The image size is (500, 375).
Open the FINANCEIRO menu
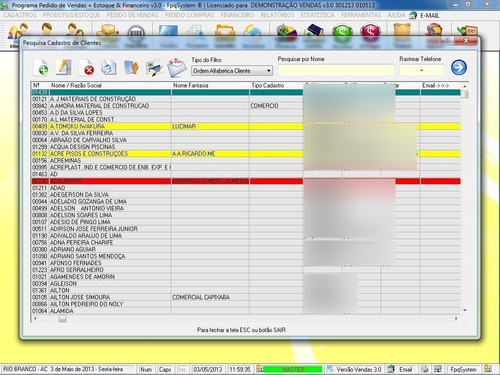pyautogui.click(x=237, y=15)
